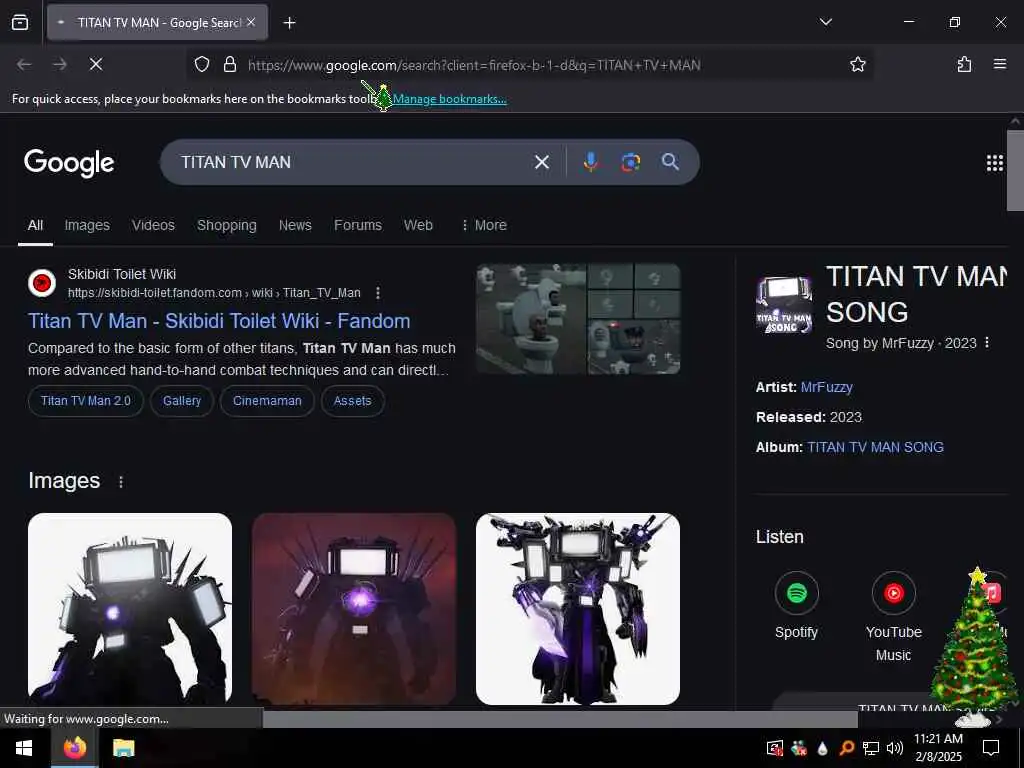Image resolution: width=1024 pixels, height=768 pixels.
Task: Open a new tab with the plus button
Action: (289, 23)
